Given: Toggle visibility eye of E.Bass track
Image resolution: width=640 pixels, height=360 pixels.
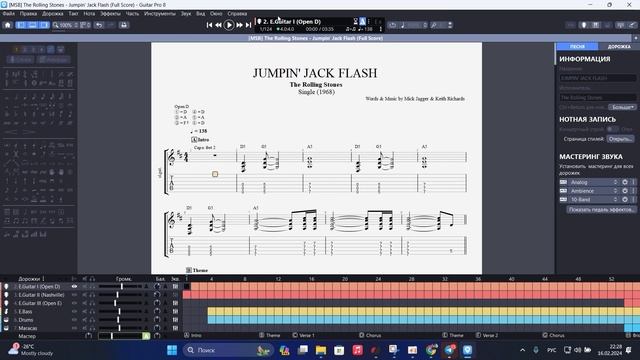Looking at the screenshot, I should (x=74, y=311).
